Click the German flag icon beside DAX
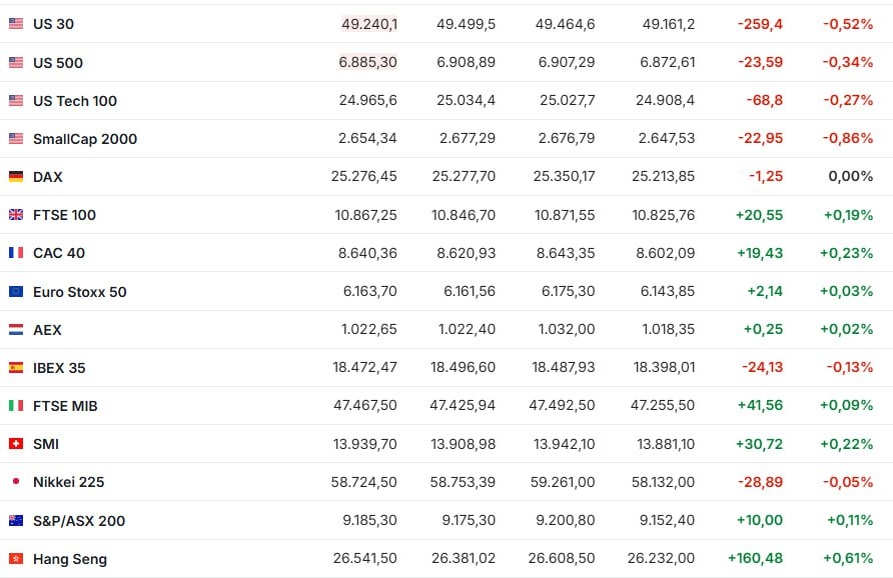Screen dimensions: 893x578 [x=16, y=177]
